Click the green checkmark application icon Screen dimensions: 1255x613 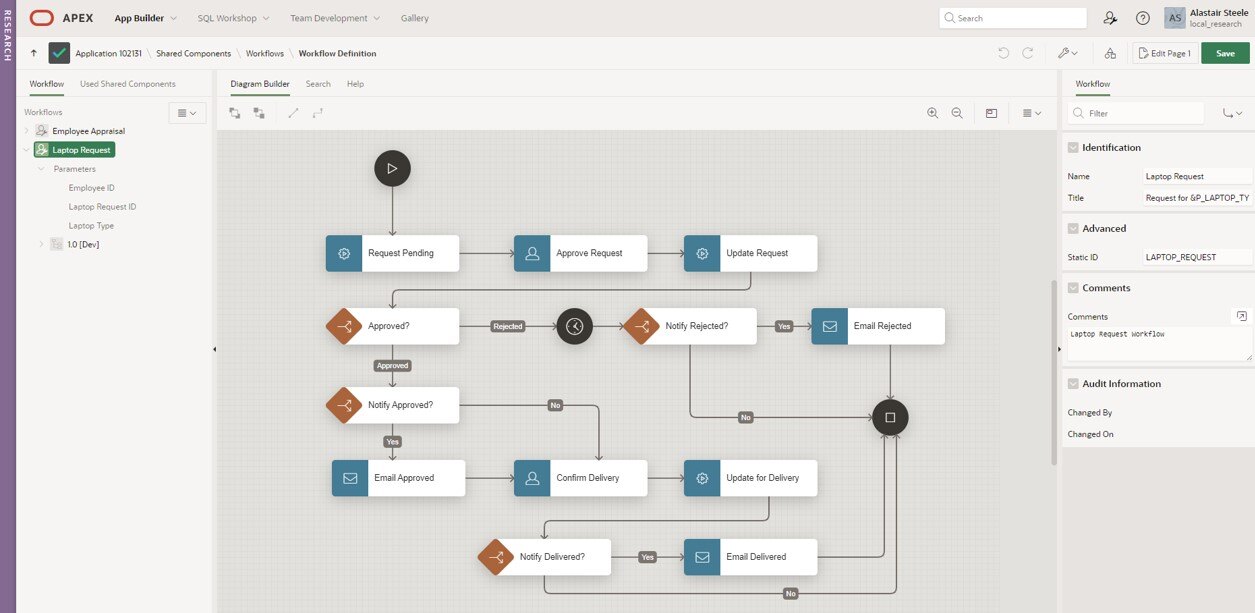click(59, 53)
